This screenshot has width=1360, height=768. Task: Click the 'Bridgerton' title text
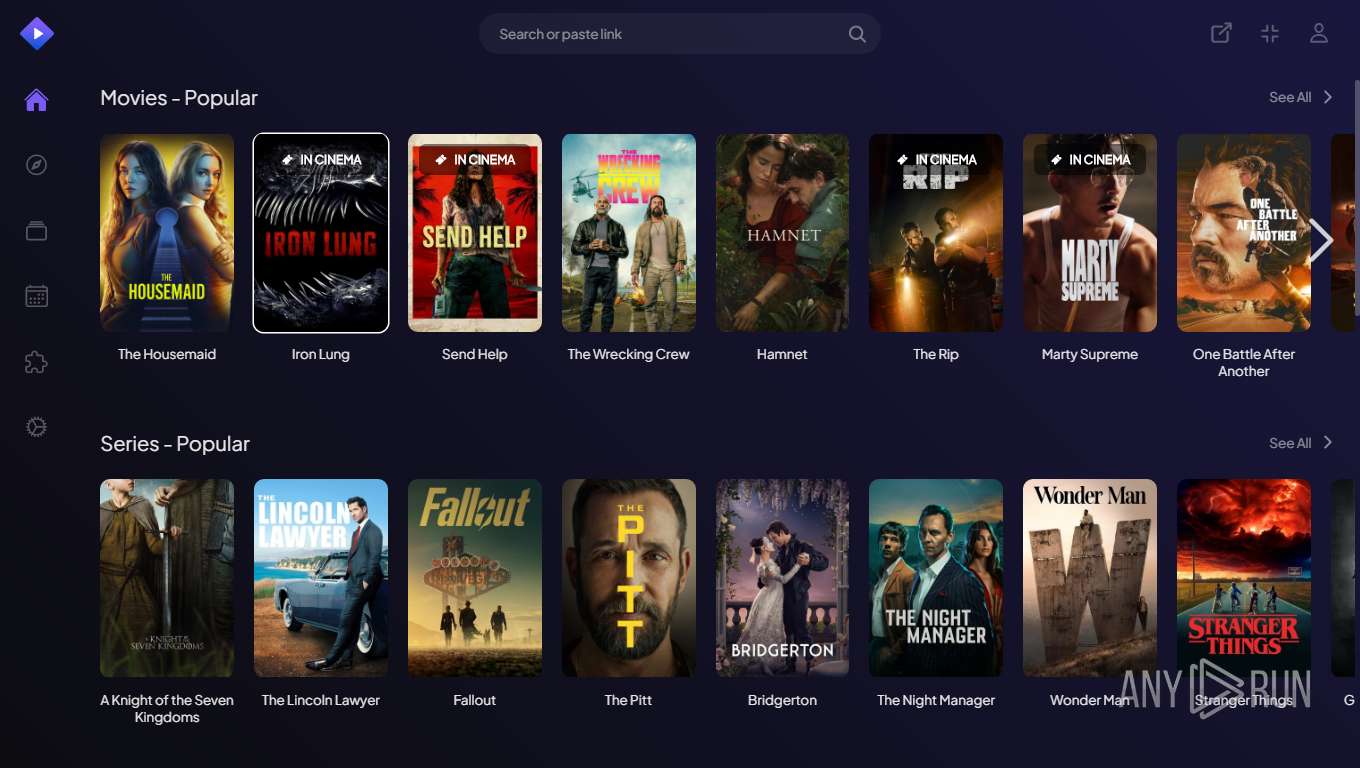(782, 700)
